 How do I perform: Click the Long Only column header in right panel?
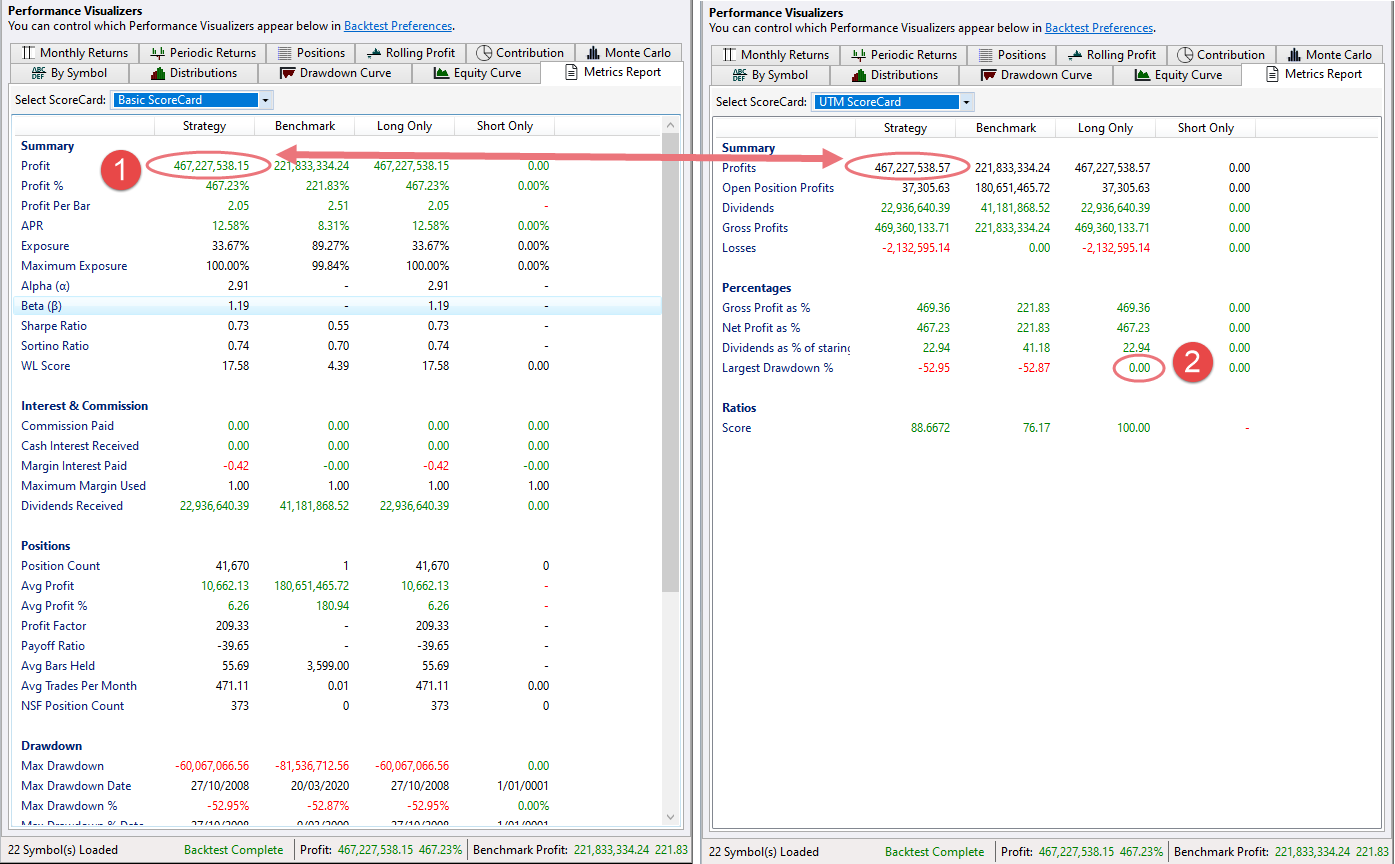pyautogui.click(x=1105, y=128)
